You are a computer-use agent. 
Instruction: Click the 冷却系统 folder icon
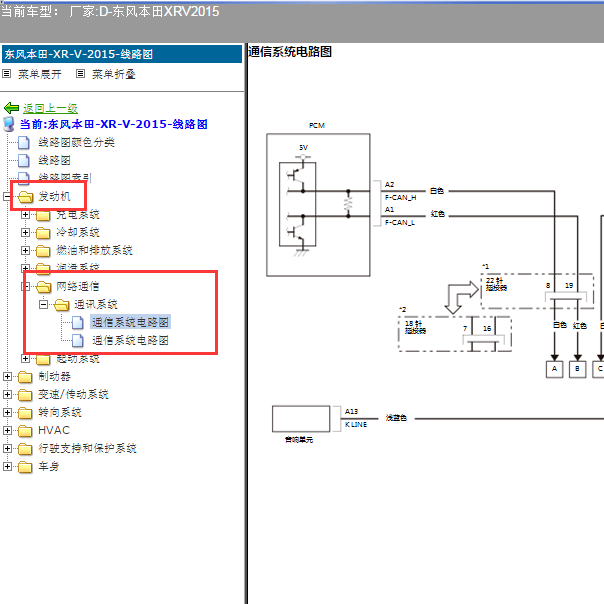point(43,233)
